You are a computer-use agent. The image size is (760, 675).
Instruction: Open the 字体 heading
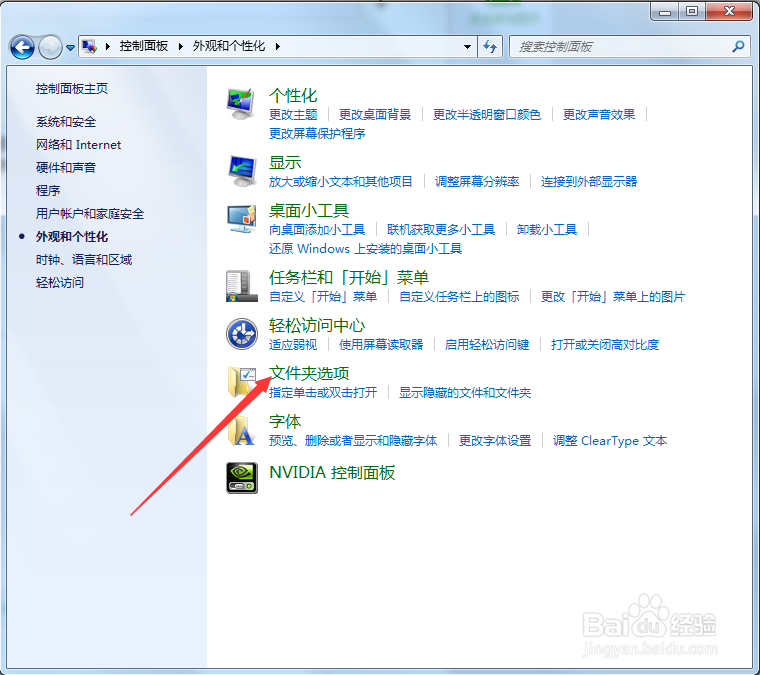point(285,421)
